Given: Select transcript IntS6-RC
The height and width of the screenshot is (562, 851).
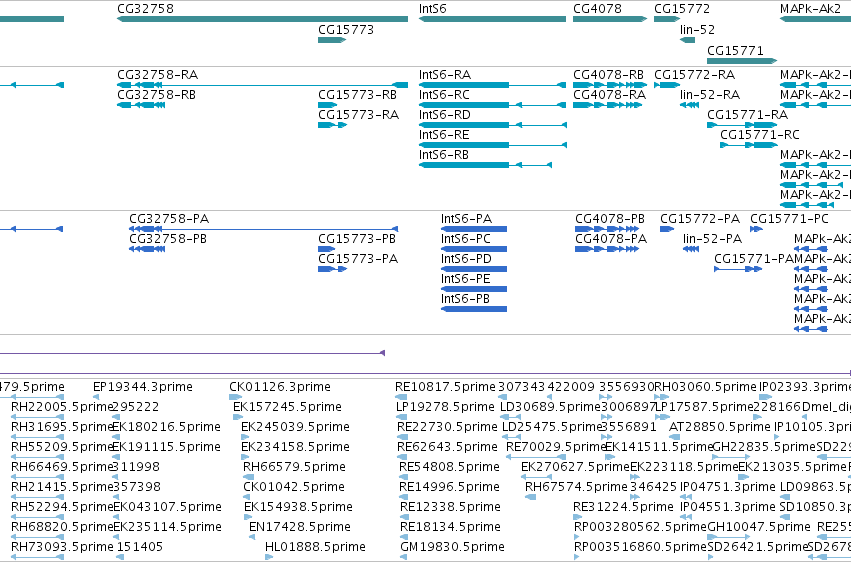Looking at the screenshot, I should [492, 105].
